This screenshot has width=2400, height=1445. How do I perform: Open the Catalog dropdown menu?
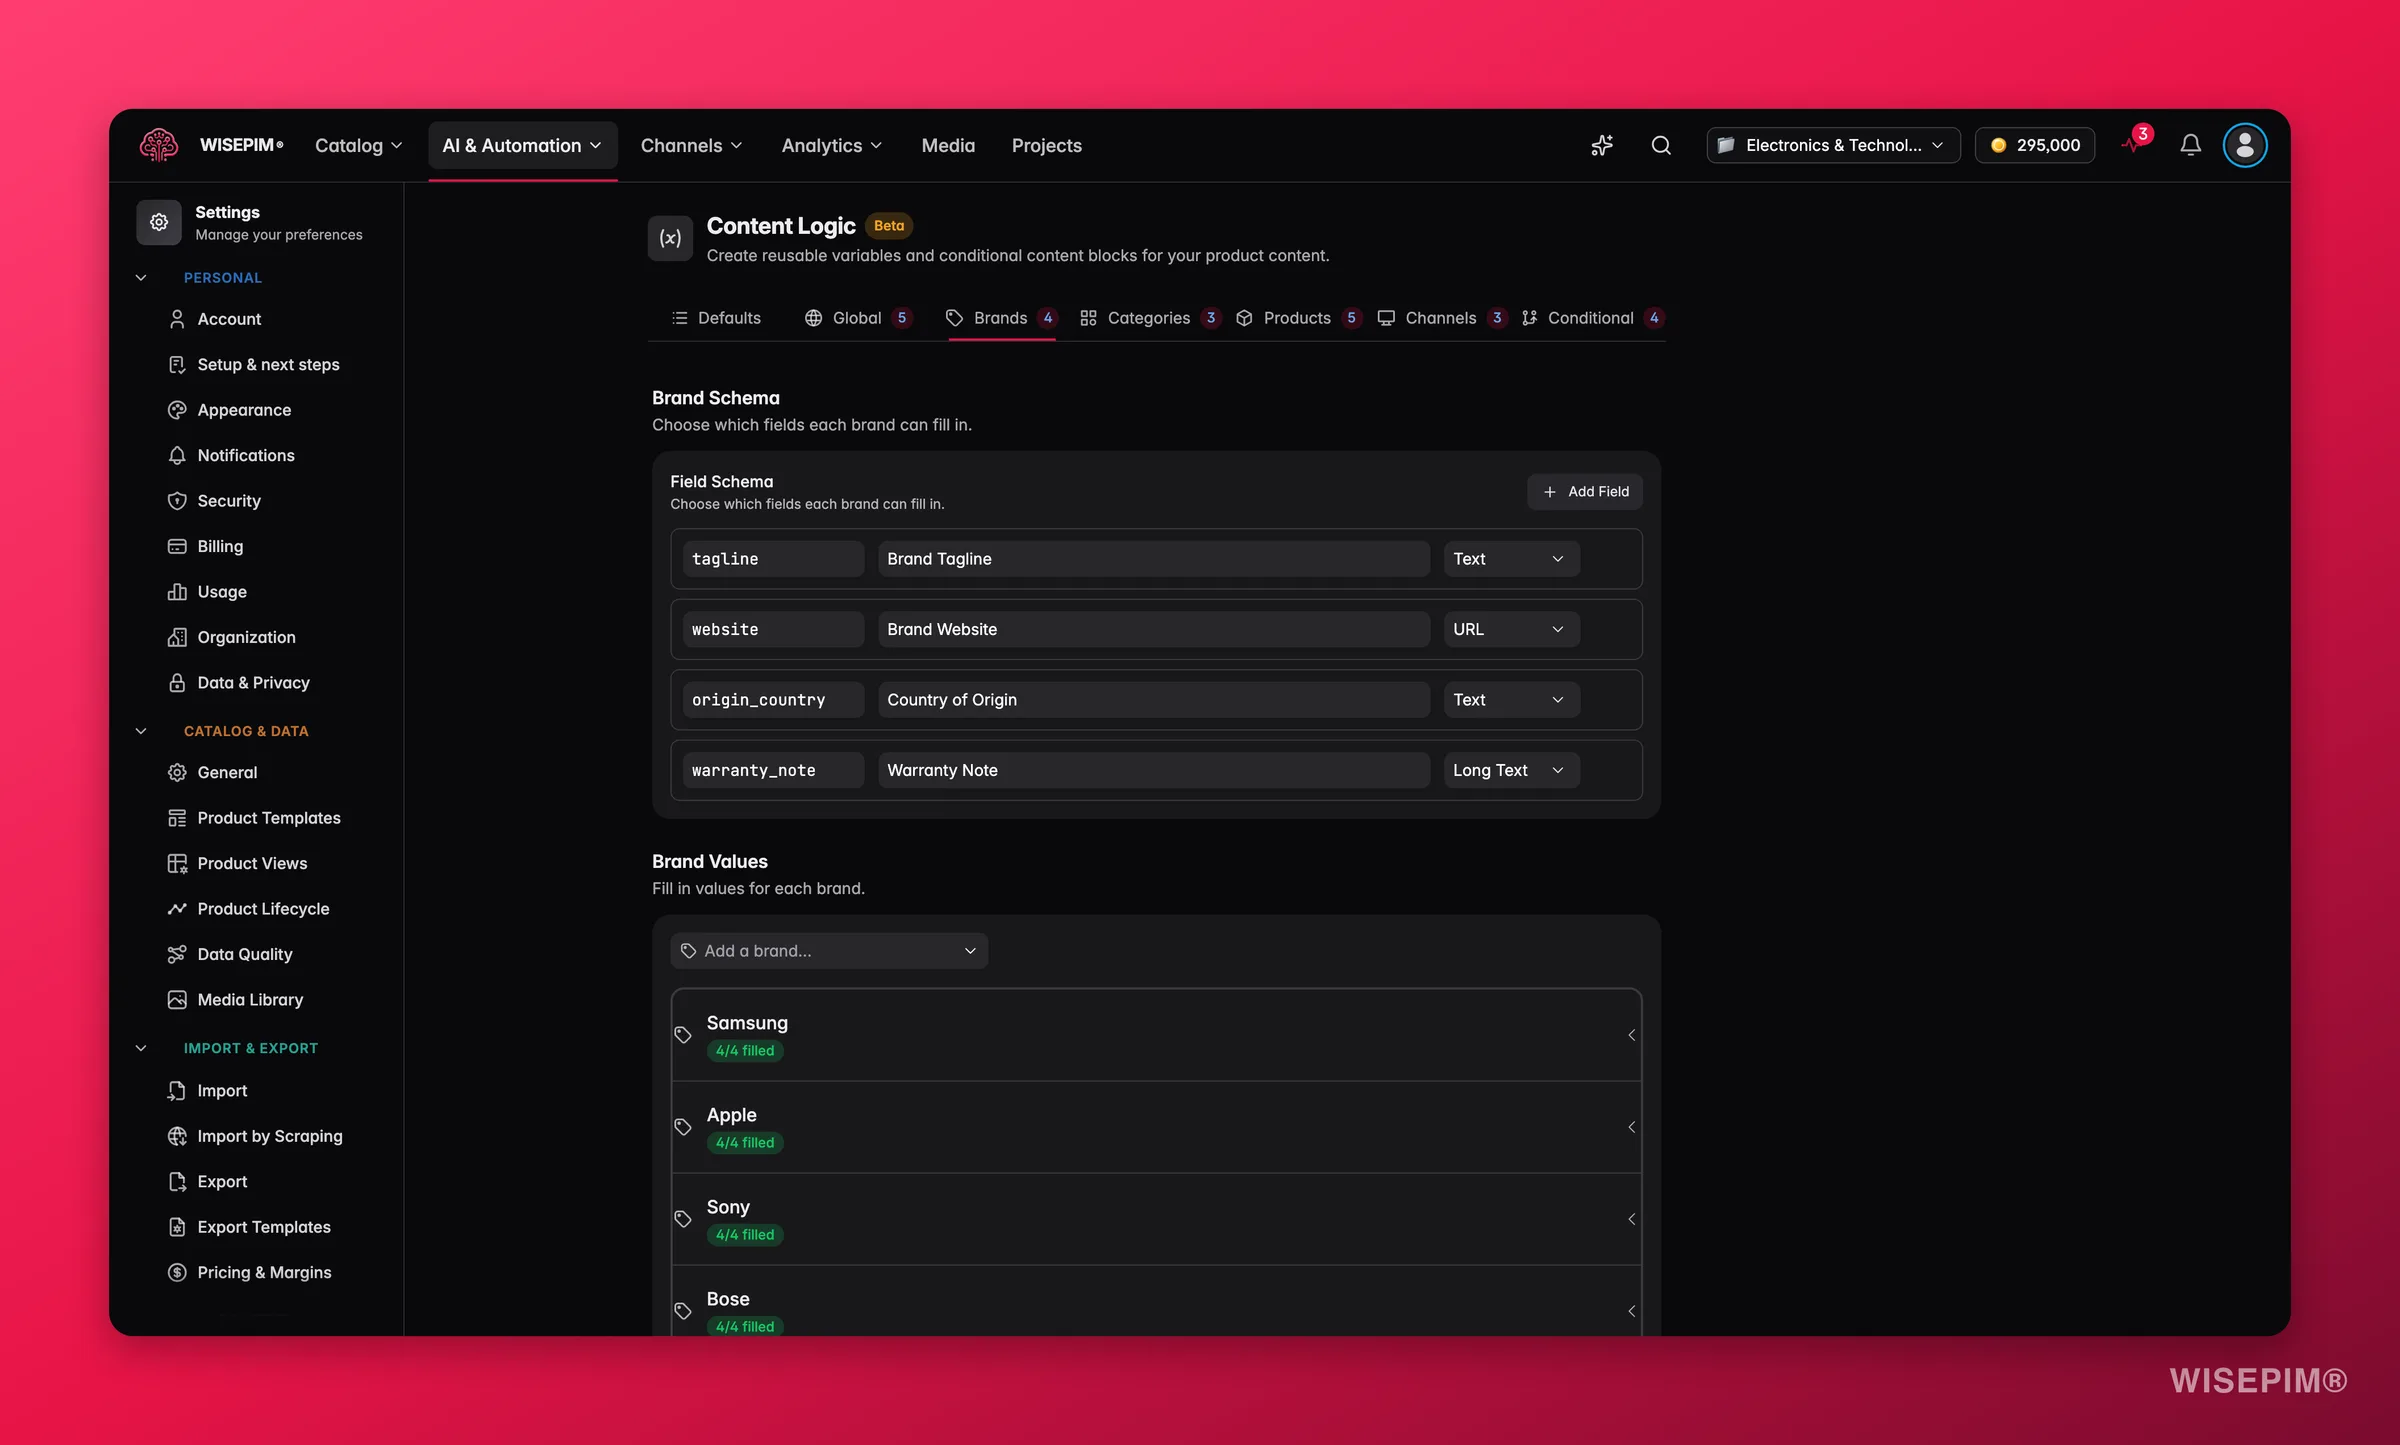pos(358,145)
